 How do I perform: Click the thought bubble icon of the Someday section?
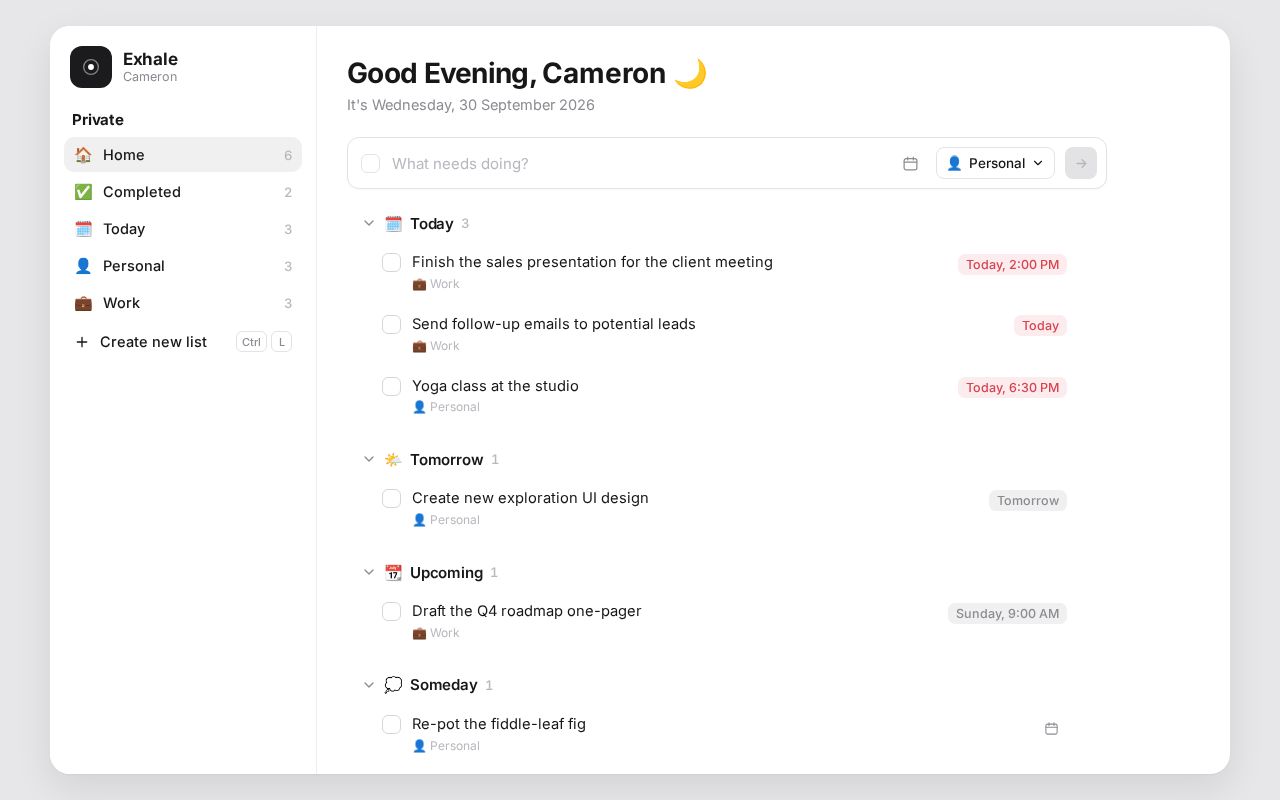tap(393, 685)
